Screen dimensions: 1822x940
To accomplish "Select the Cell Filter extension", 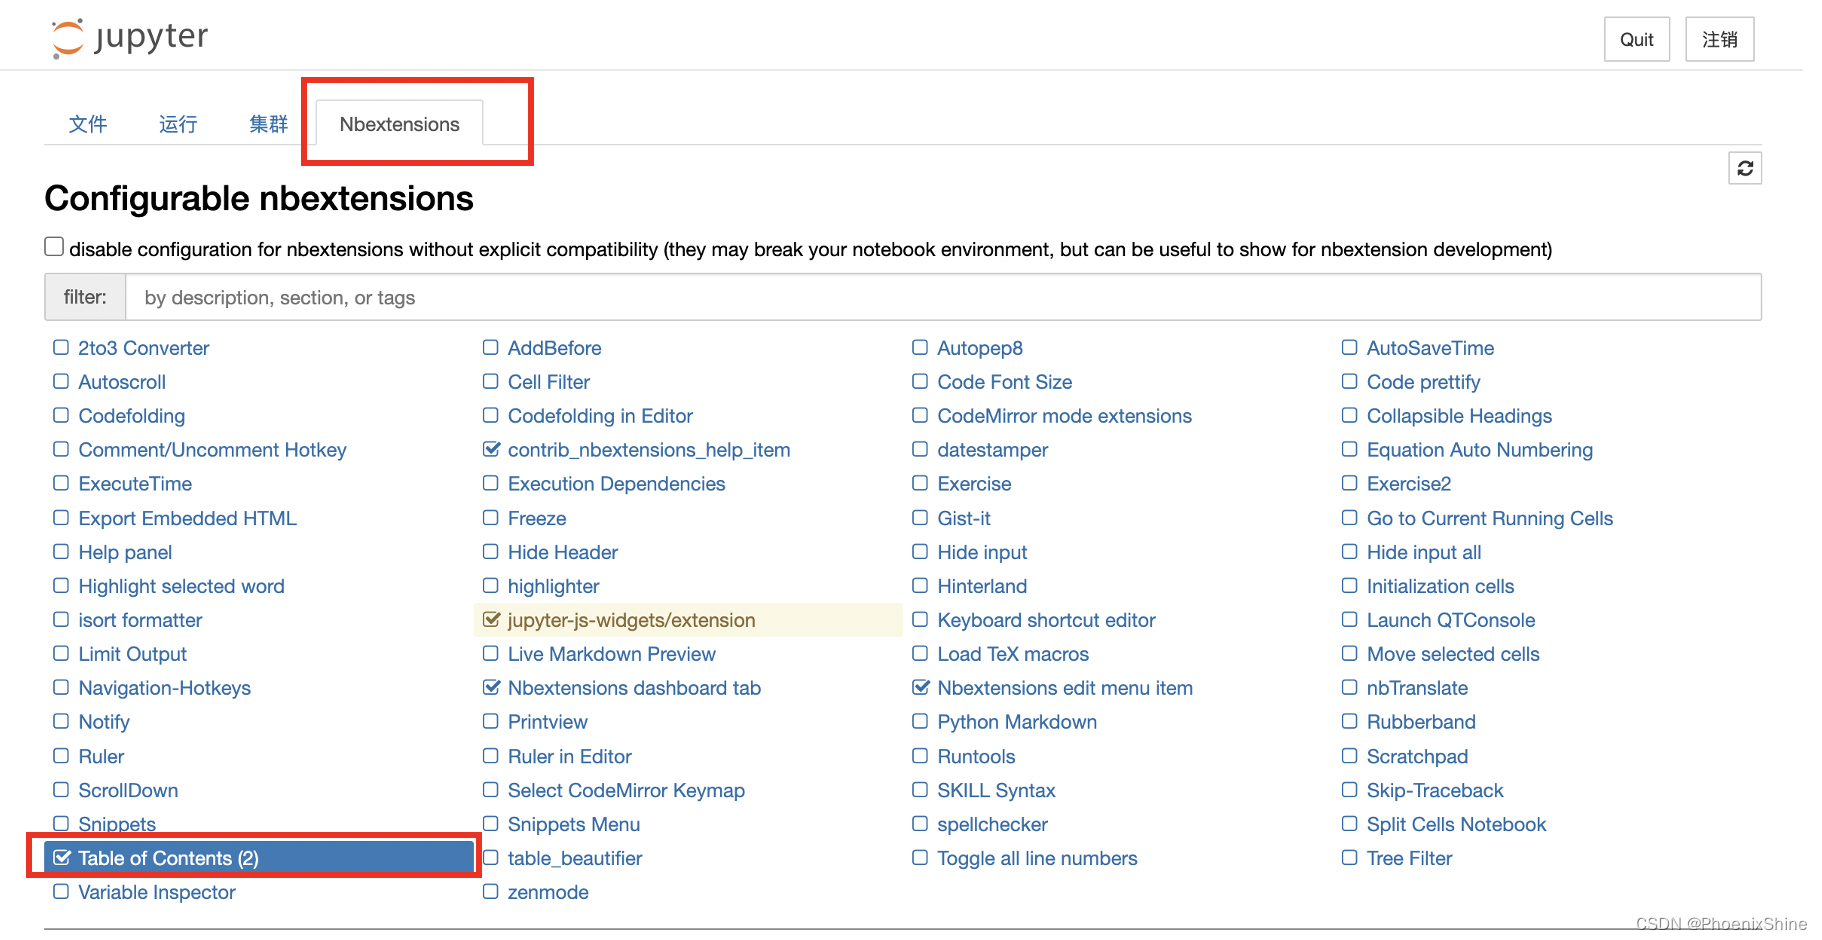I will point(548,382).
